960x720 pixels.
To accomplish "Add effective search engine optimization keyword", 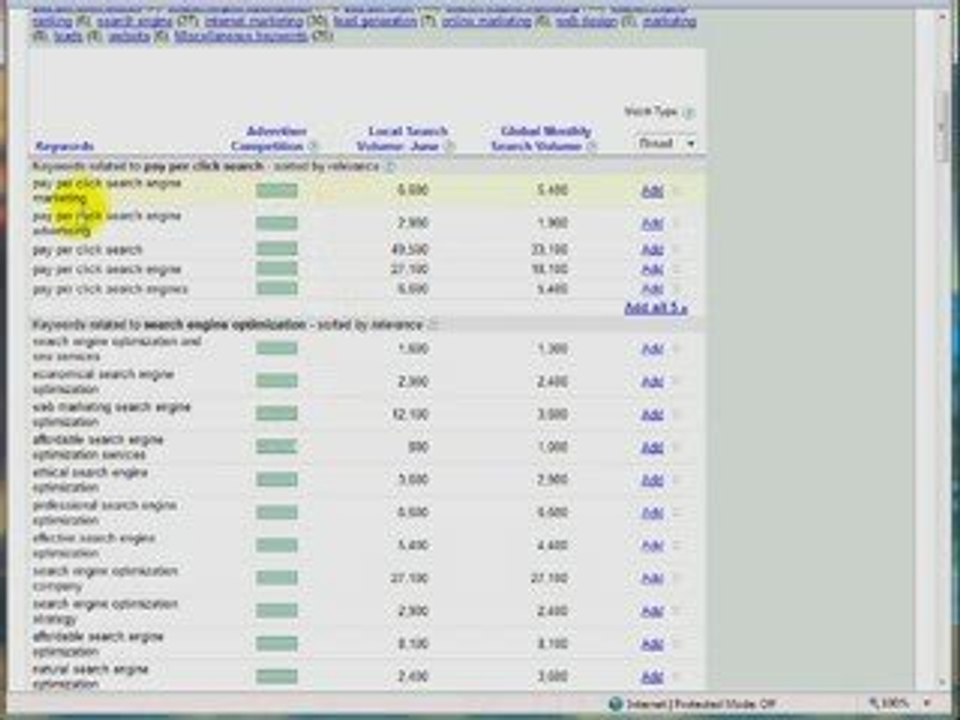I will (652, 546).
